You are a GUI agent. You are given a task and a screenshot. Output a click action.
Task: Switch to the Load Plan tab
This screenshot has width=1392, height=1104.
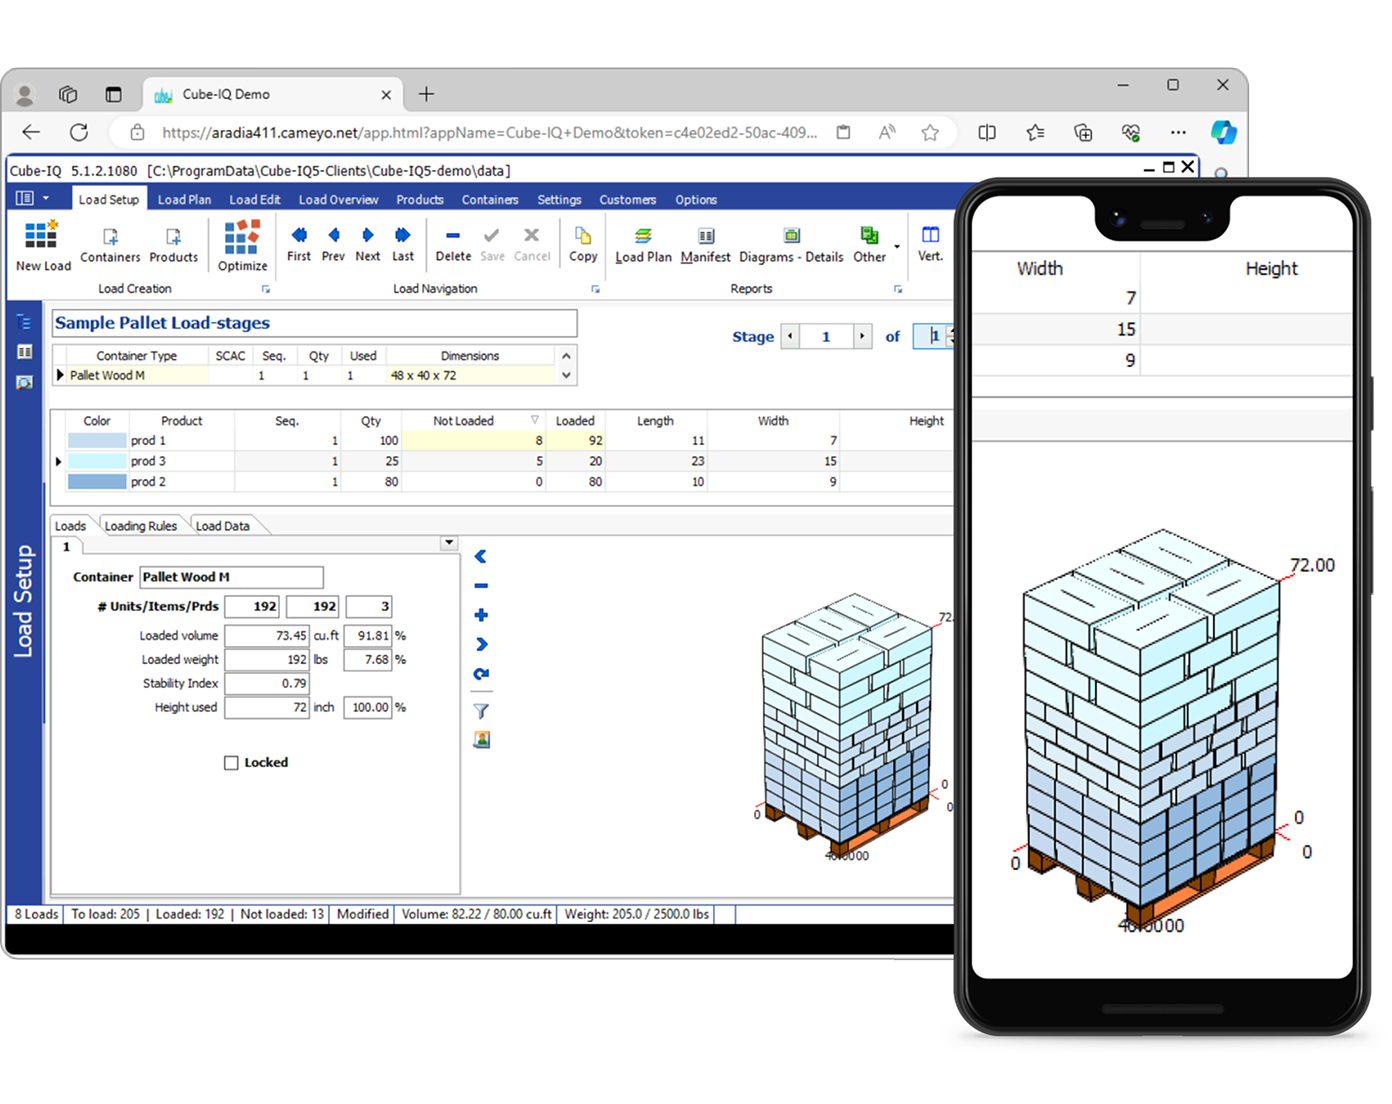tap(184, 199)
